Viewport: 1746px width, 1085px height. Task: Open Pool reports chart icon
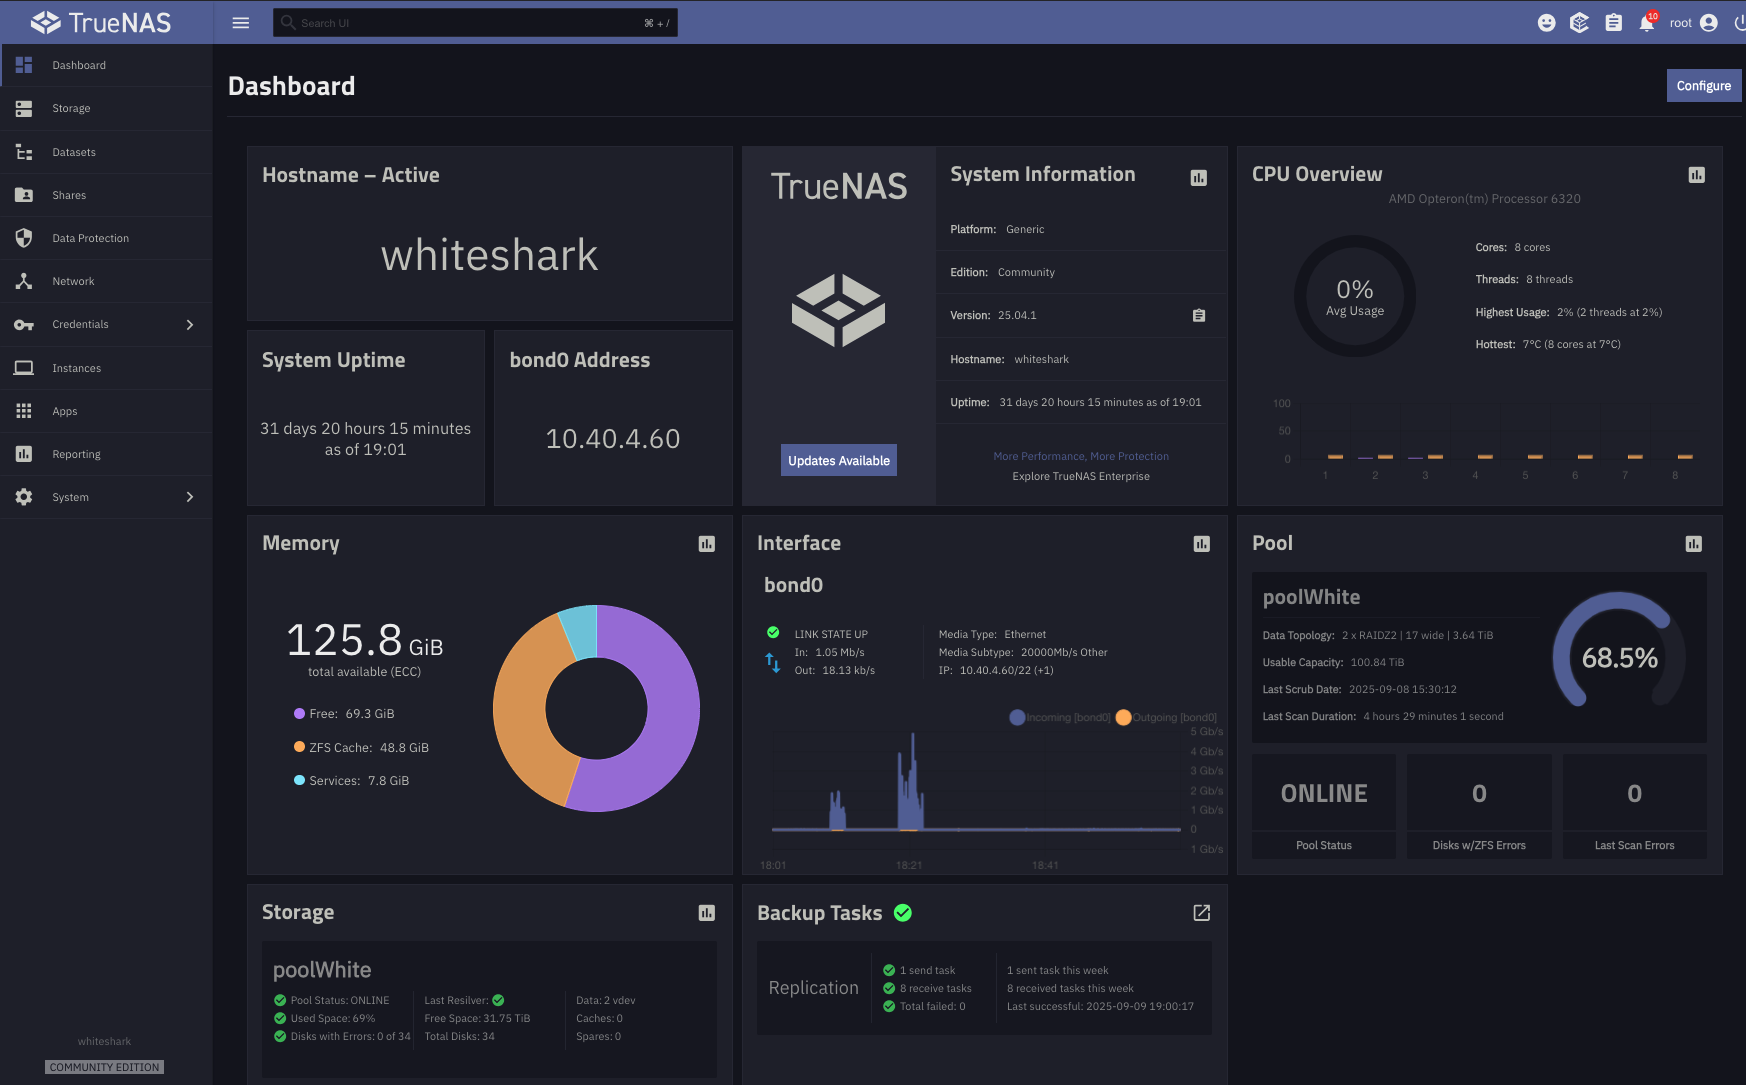click(x=1694, y=544)
